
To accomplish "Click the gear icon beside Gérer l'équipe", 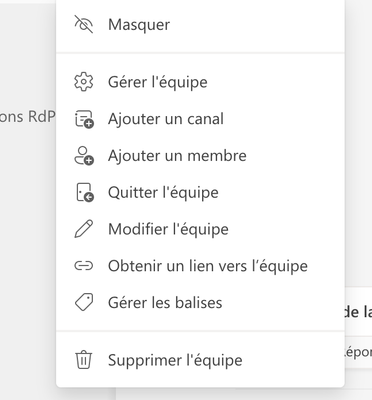I will [x=83, y=82].
